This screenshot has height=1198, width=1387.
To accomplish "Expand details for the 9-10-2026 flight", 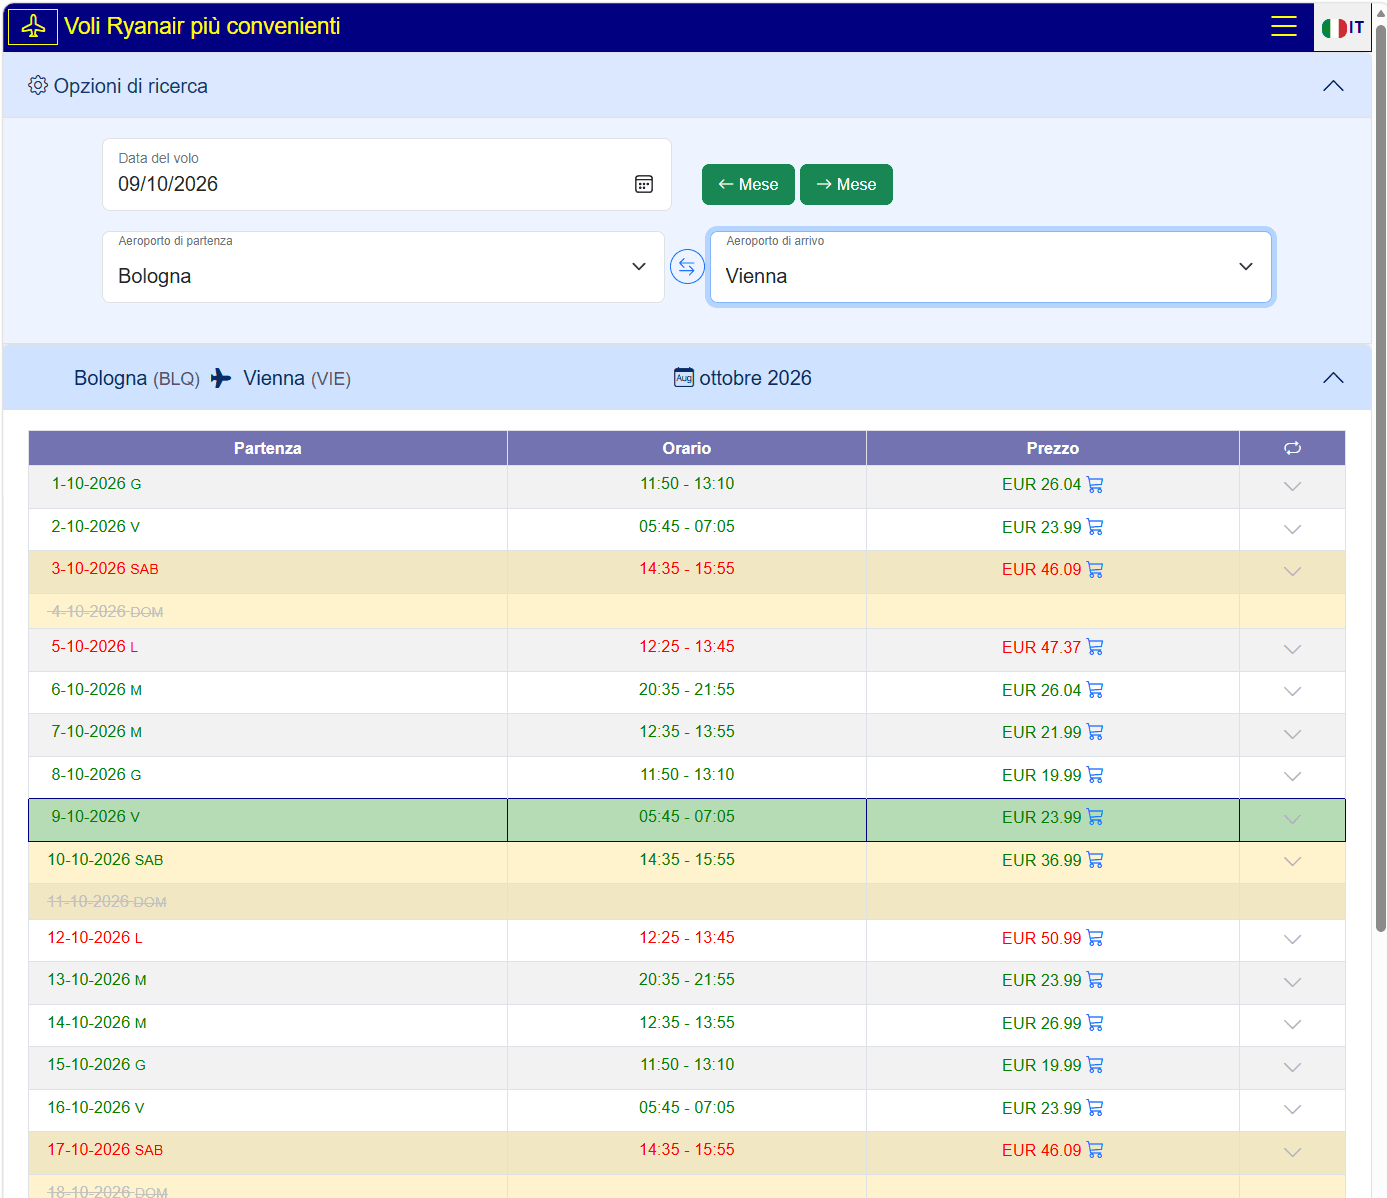I will (x=1292, y=820).
